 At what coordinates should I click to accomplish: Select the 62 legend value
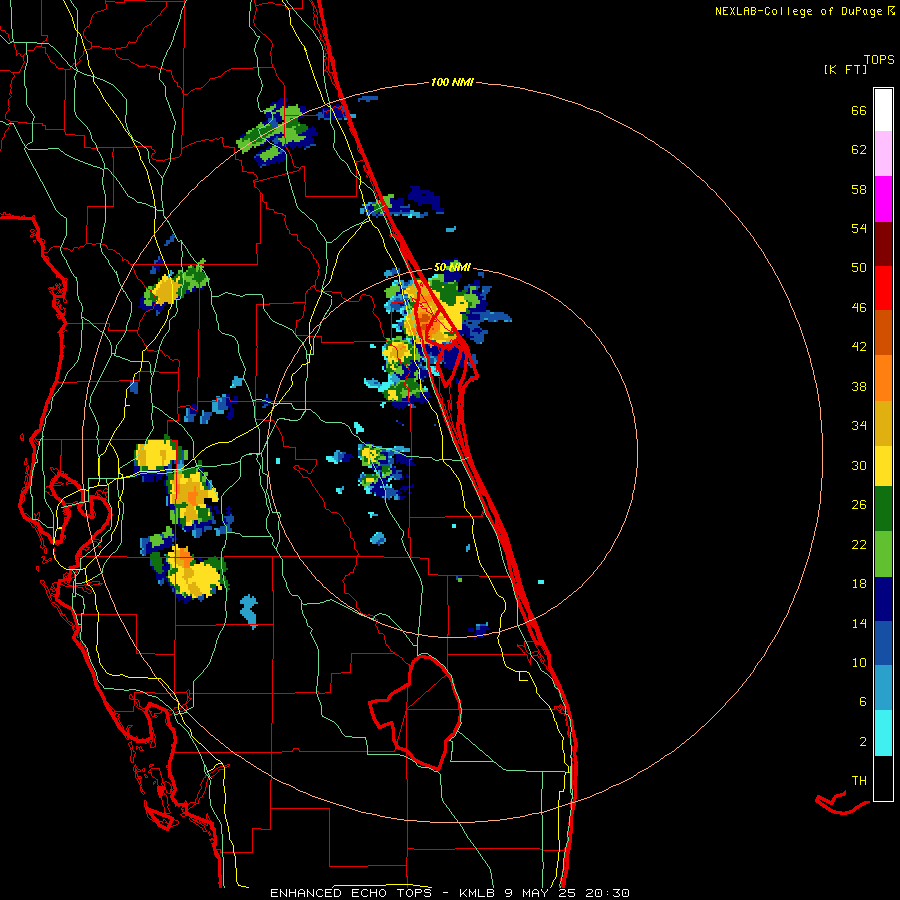click(859, 149)
